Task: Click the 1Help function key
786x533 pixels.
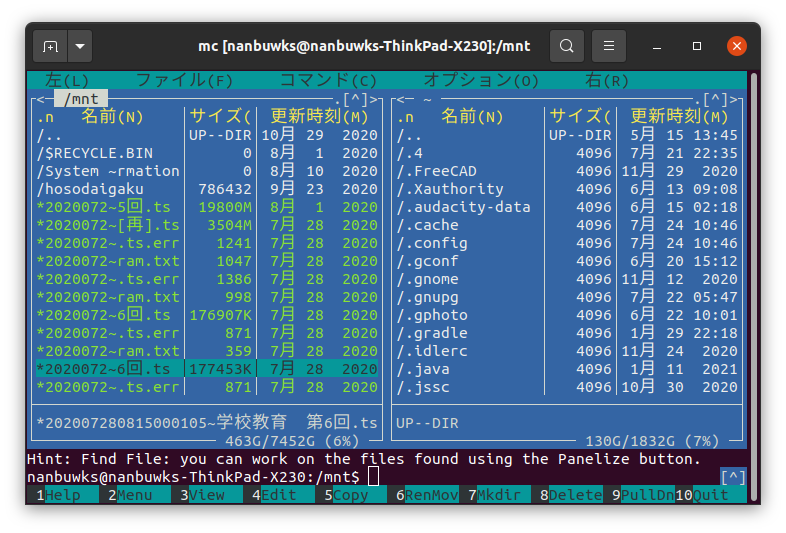Action: point(63,495)
